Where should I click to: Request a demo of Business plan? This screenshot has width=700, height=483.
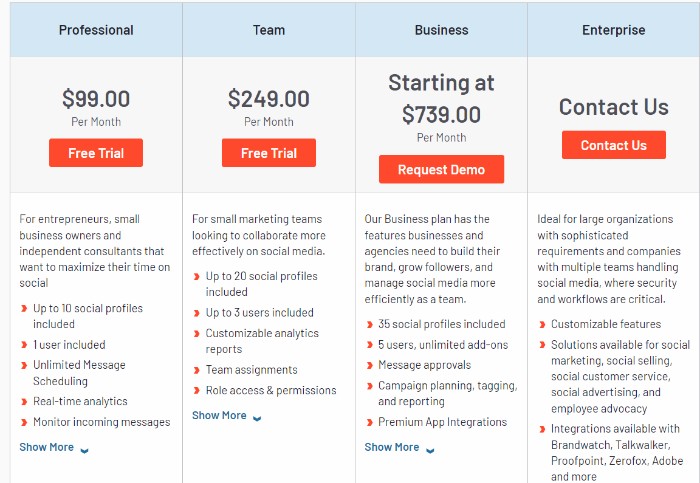(442, 169)
